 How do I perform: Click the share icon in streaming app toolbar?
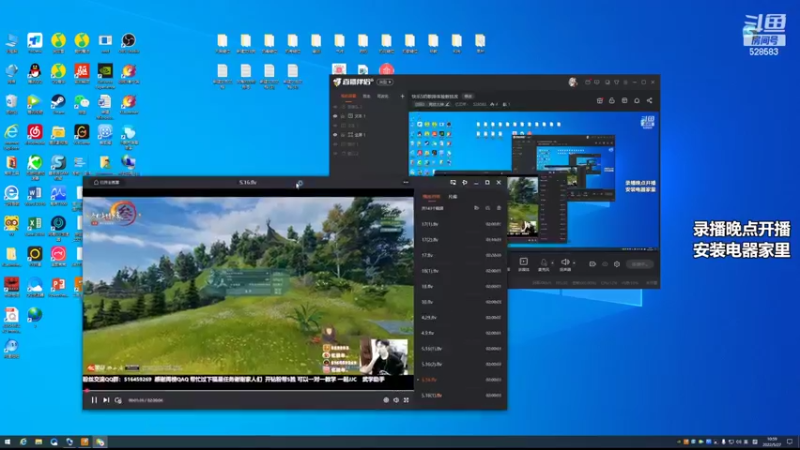pos(649,101)
